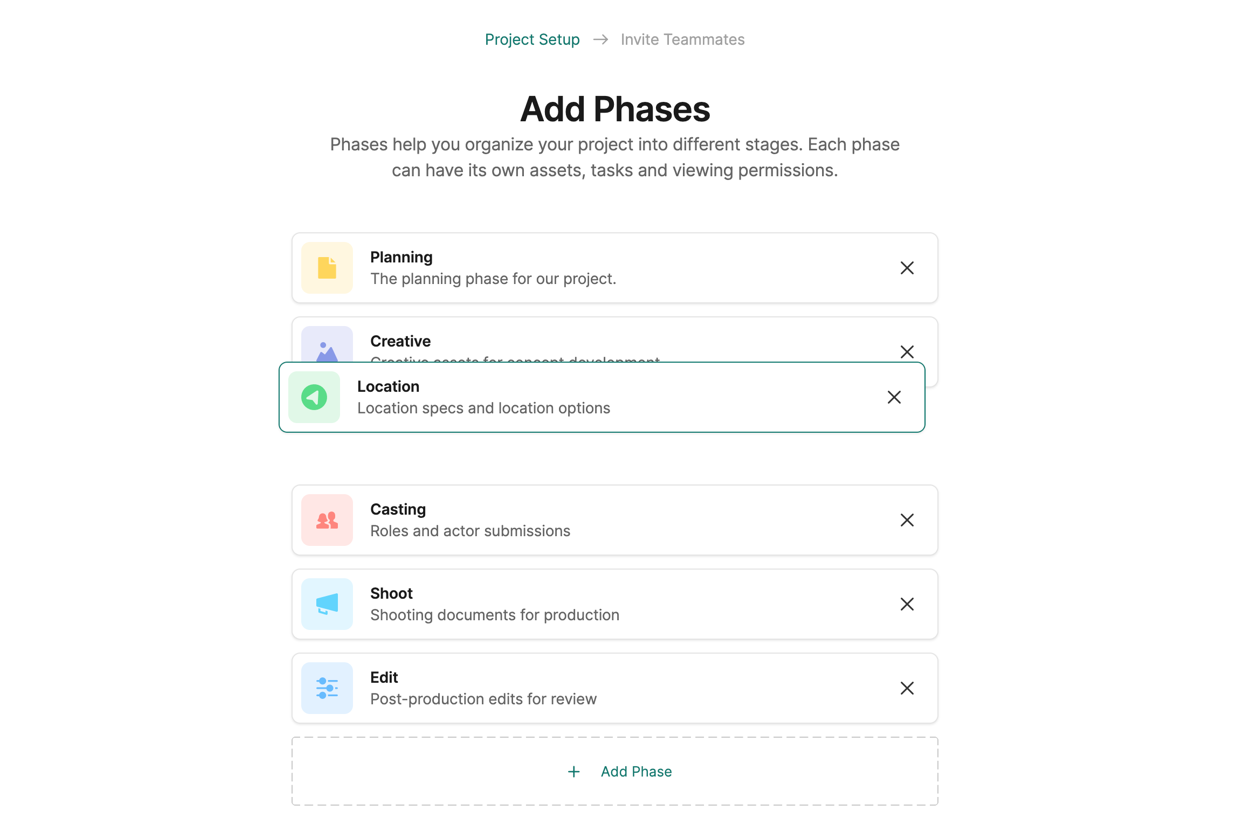Viewport: 1233px width, 836px height.
Task: Click the Add Phase button
Action: [x=636, y=772]
